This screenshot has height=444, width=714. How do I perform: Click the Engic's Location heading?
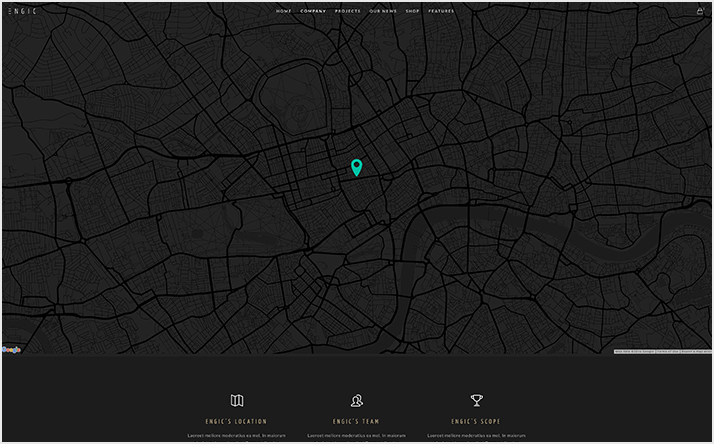point(237,422)
